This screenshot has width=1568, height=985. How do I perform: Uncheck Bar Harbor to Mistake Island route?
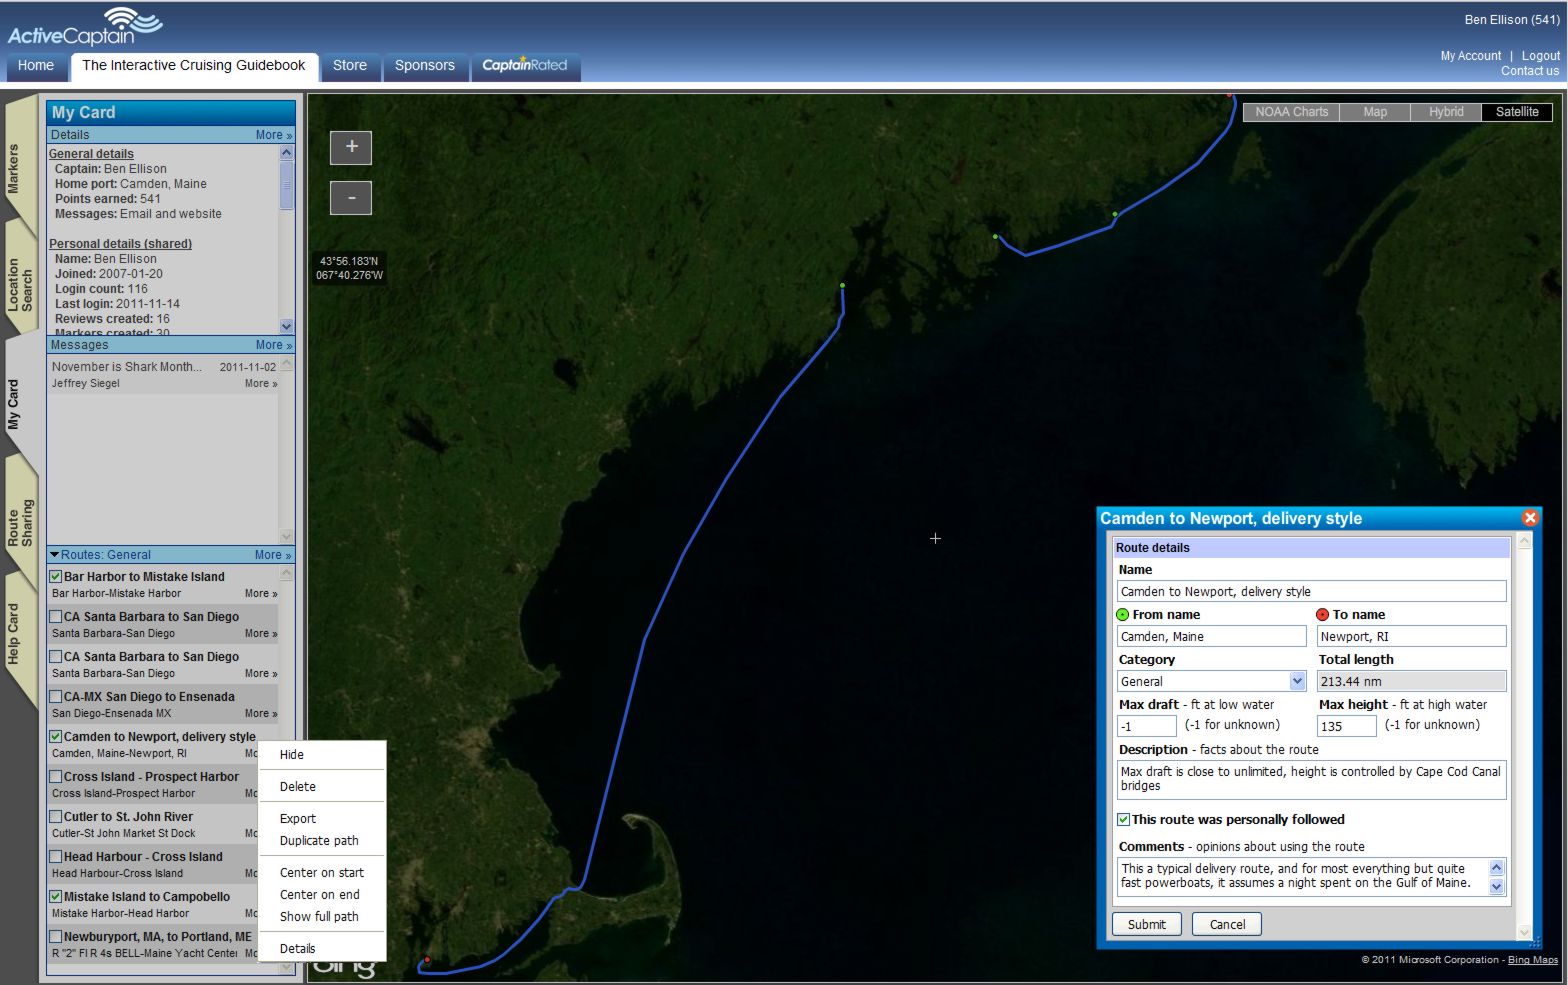tap(56, 577)
